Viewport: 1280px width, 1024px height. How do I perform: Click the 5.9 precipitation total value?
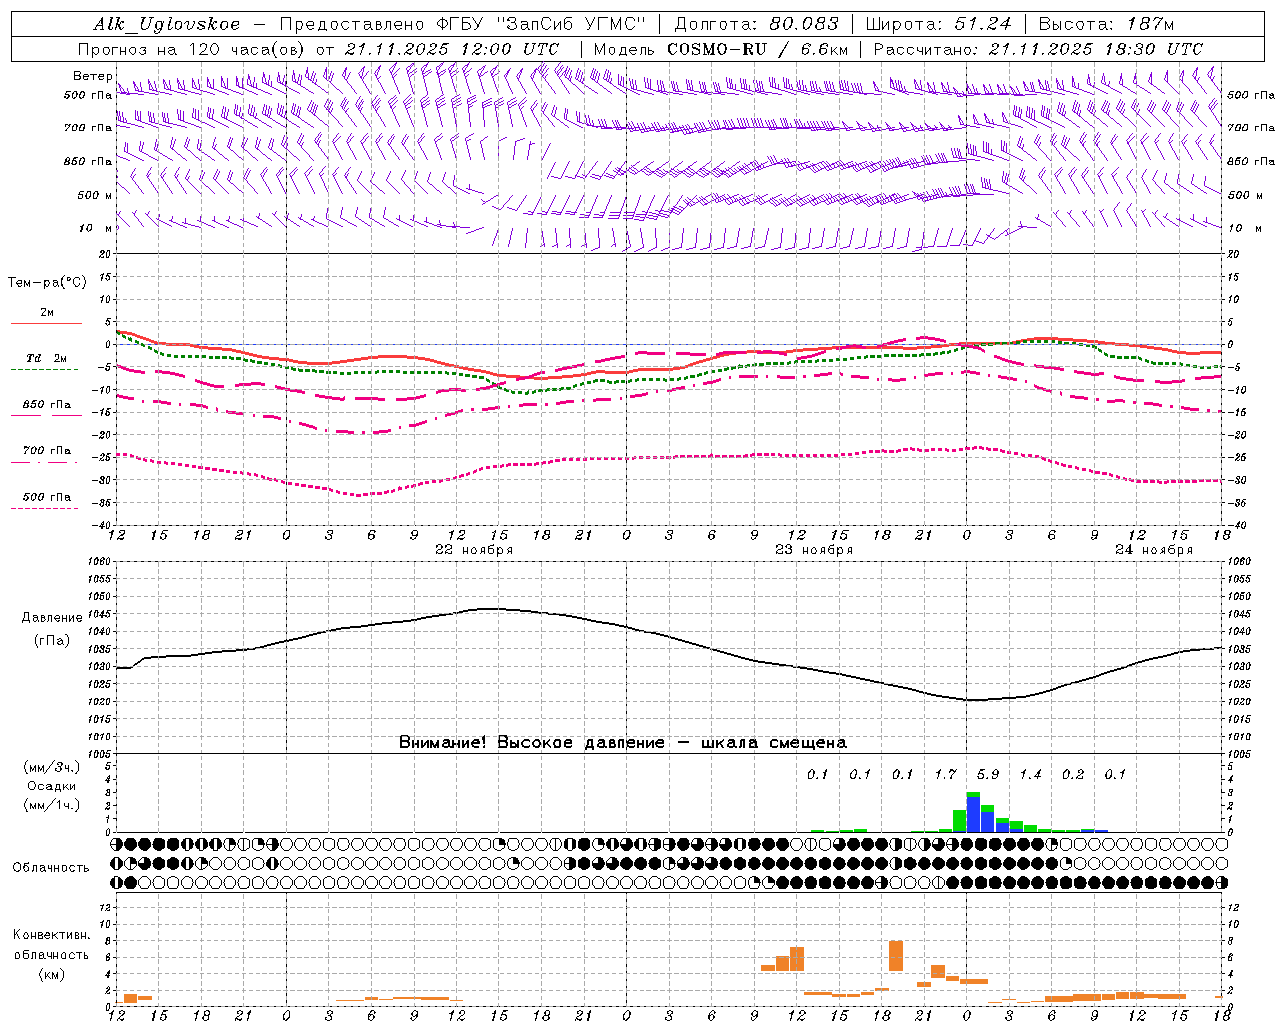988,775
